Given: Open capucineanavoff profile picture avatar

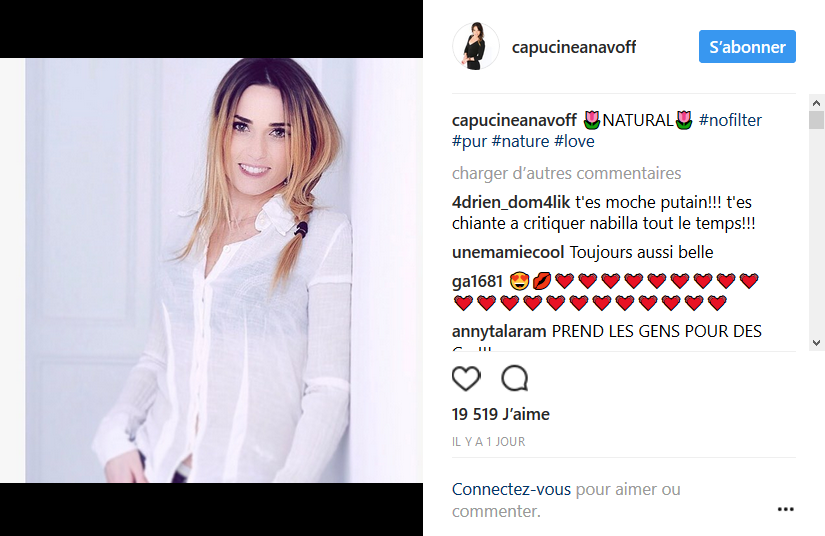Looking at the screenshot, I should point(476,46).
